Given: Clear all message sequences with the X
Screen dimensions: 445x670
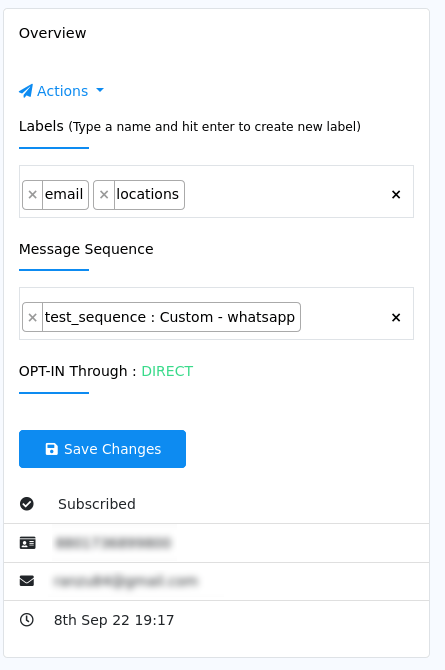Looking at the screenshot, I should coord(396,317).
